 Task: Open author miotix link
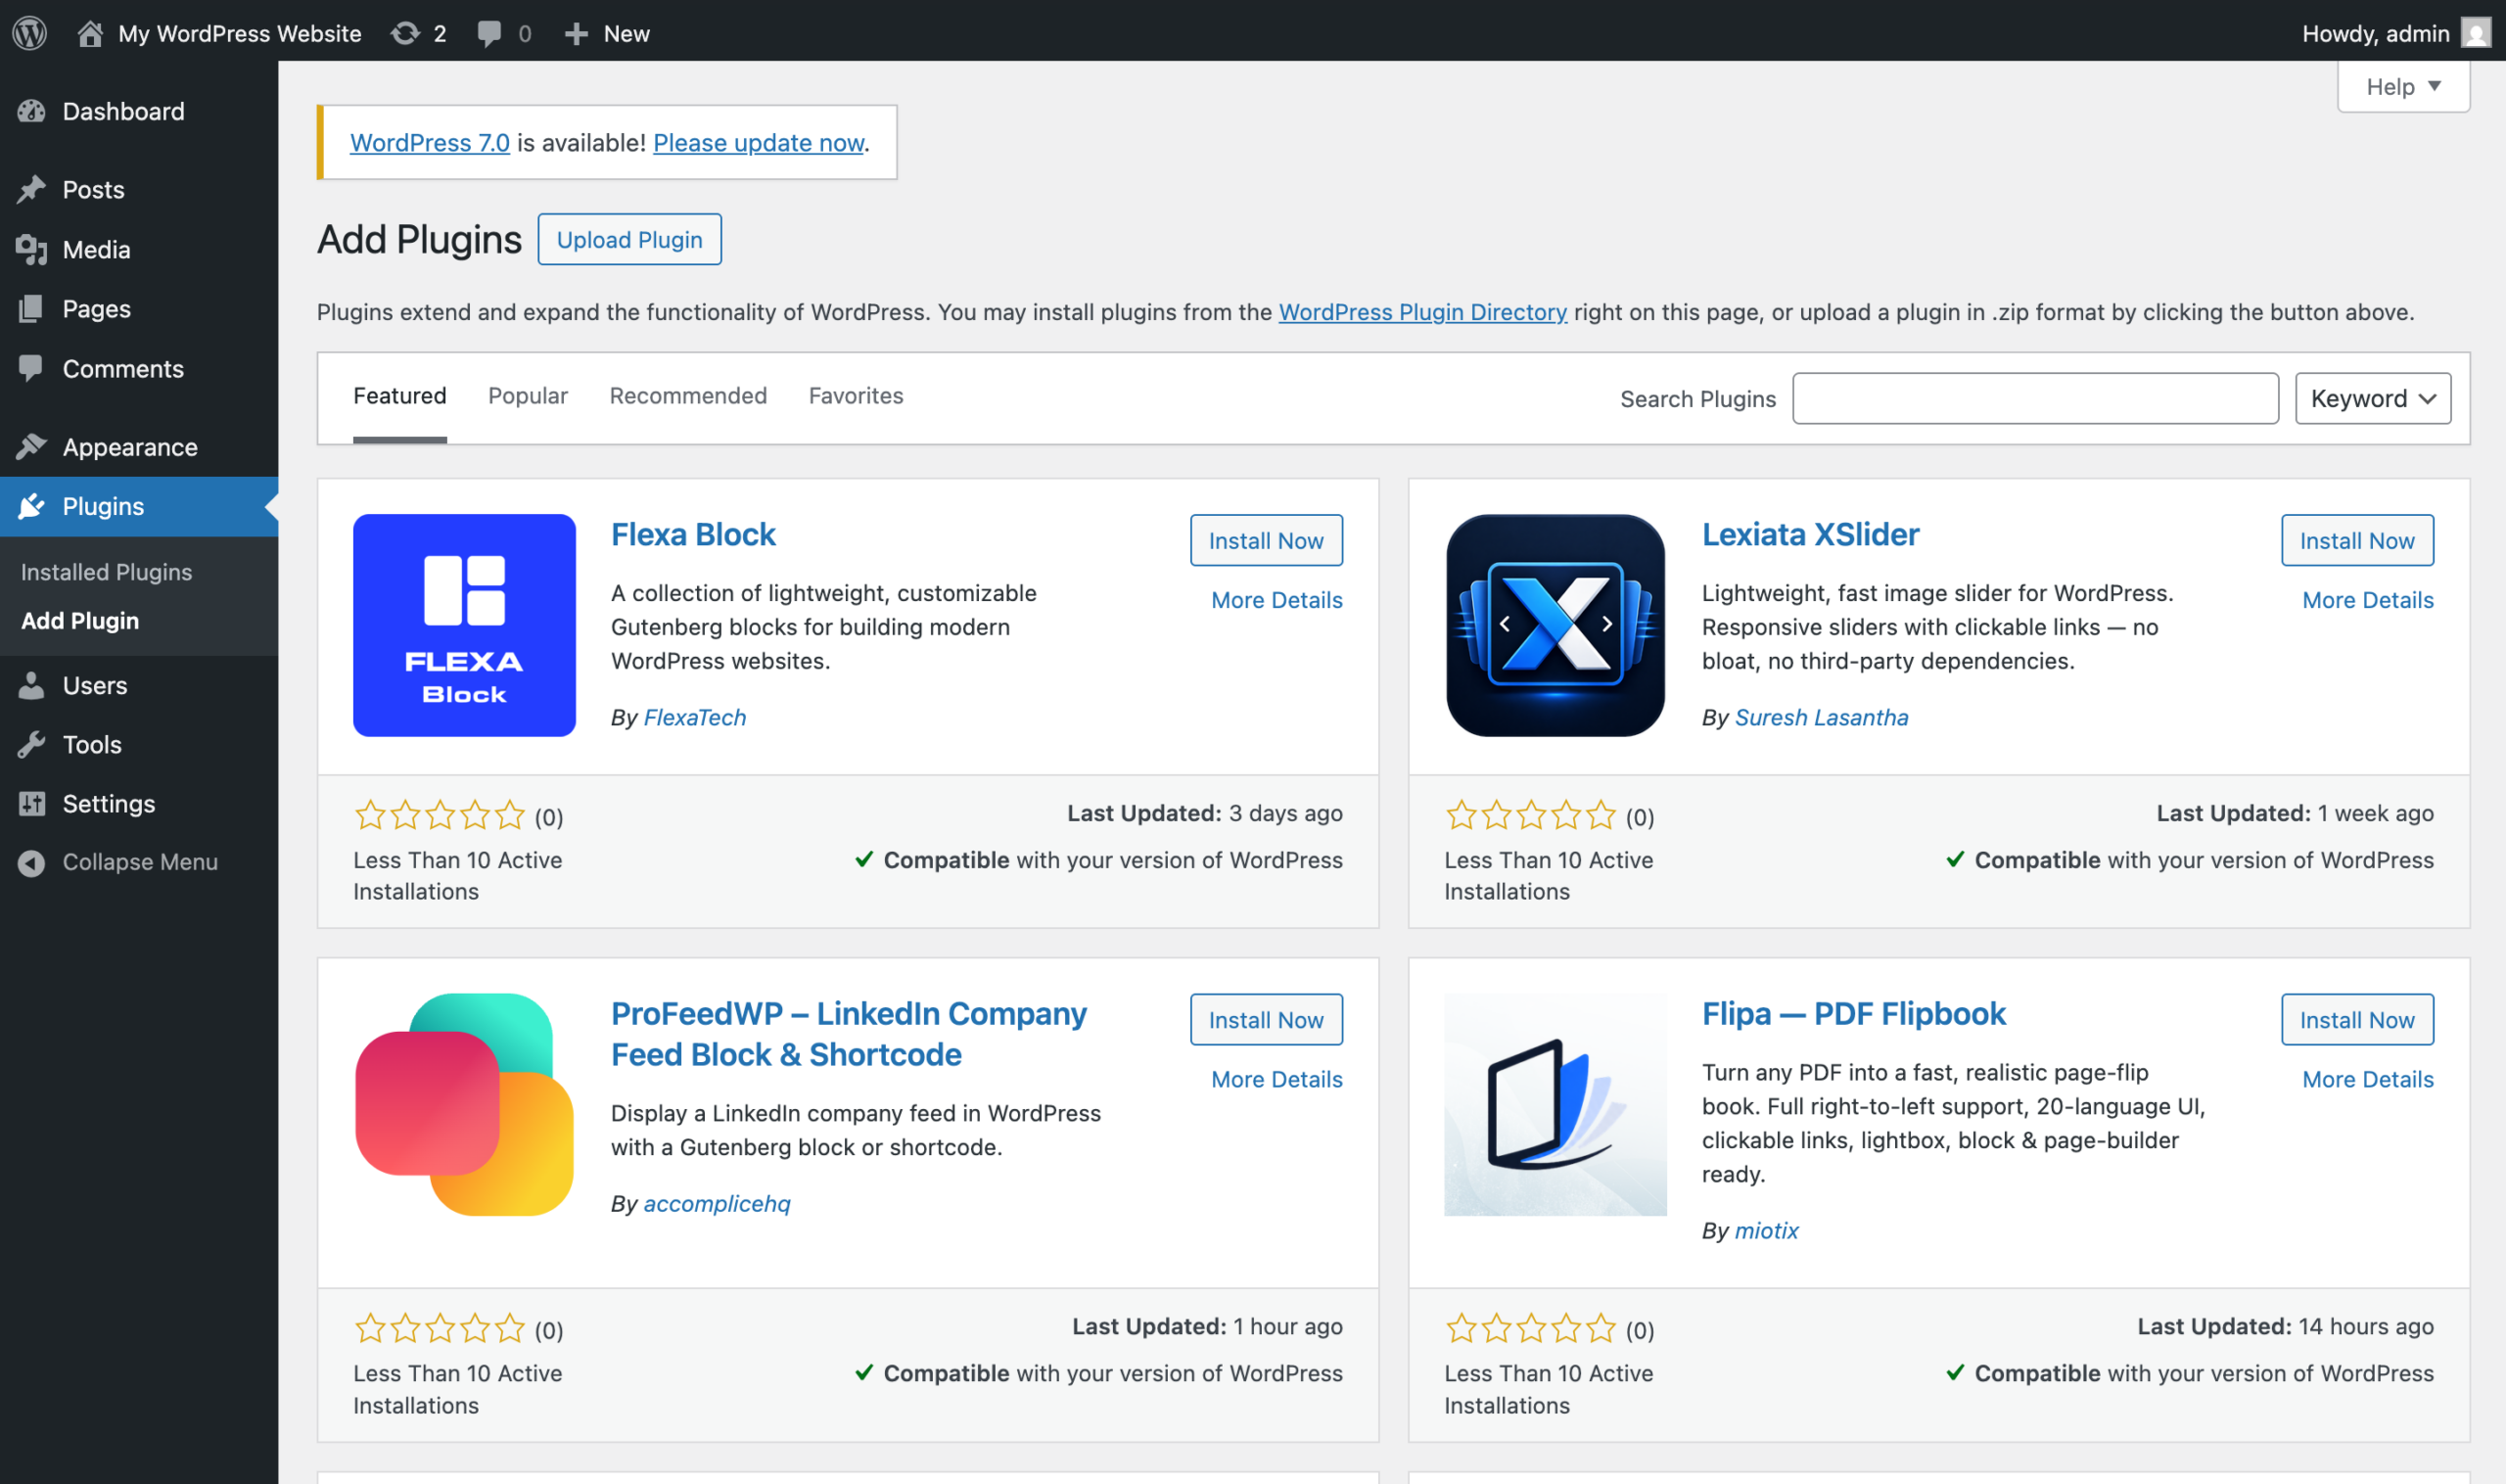1766,1230
